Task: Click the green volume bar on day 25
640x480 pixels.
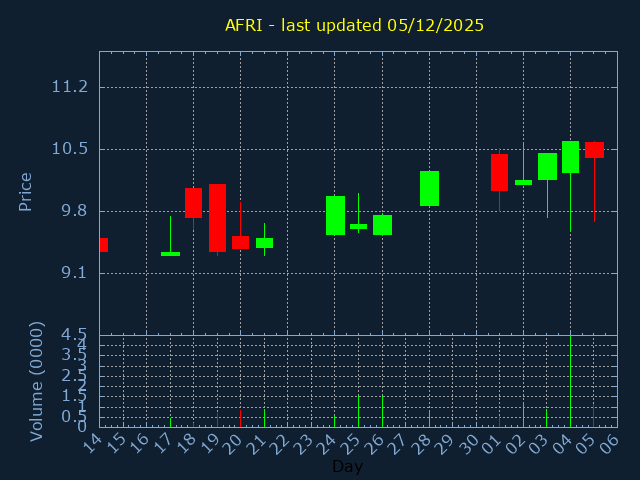Action: point(358,411)
